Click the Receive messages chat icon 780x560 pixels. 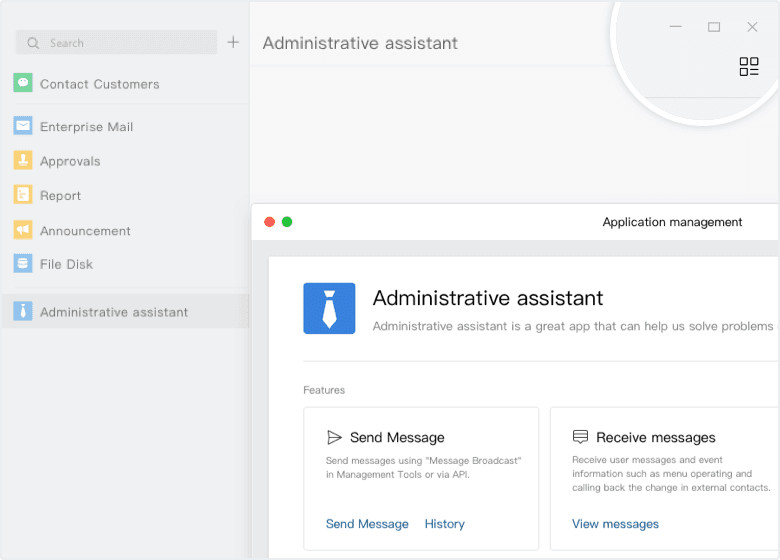580,437
